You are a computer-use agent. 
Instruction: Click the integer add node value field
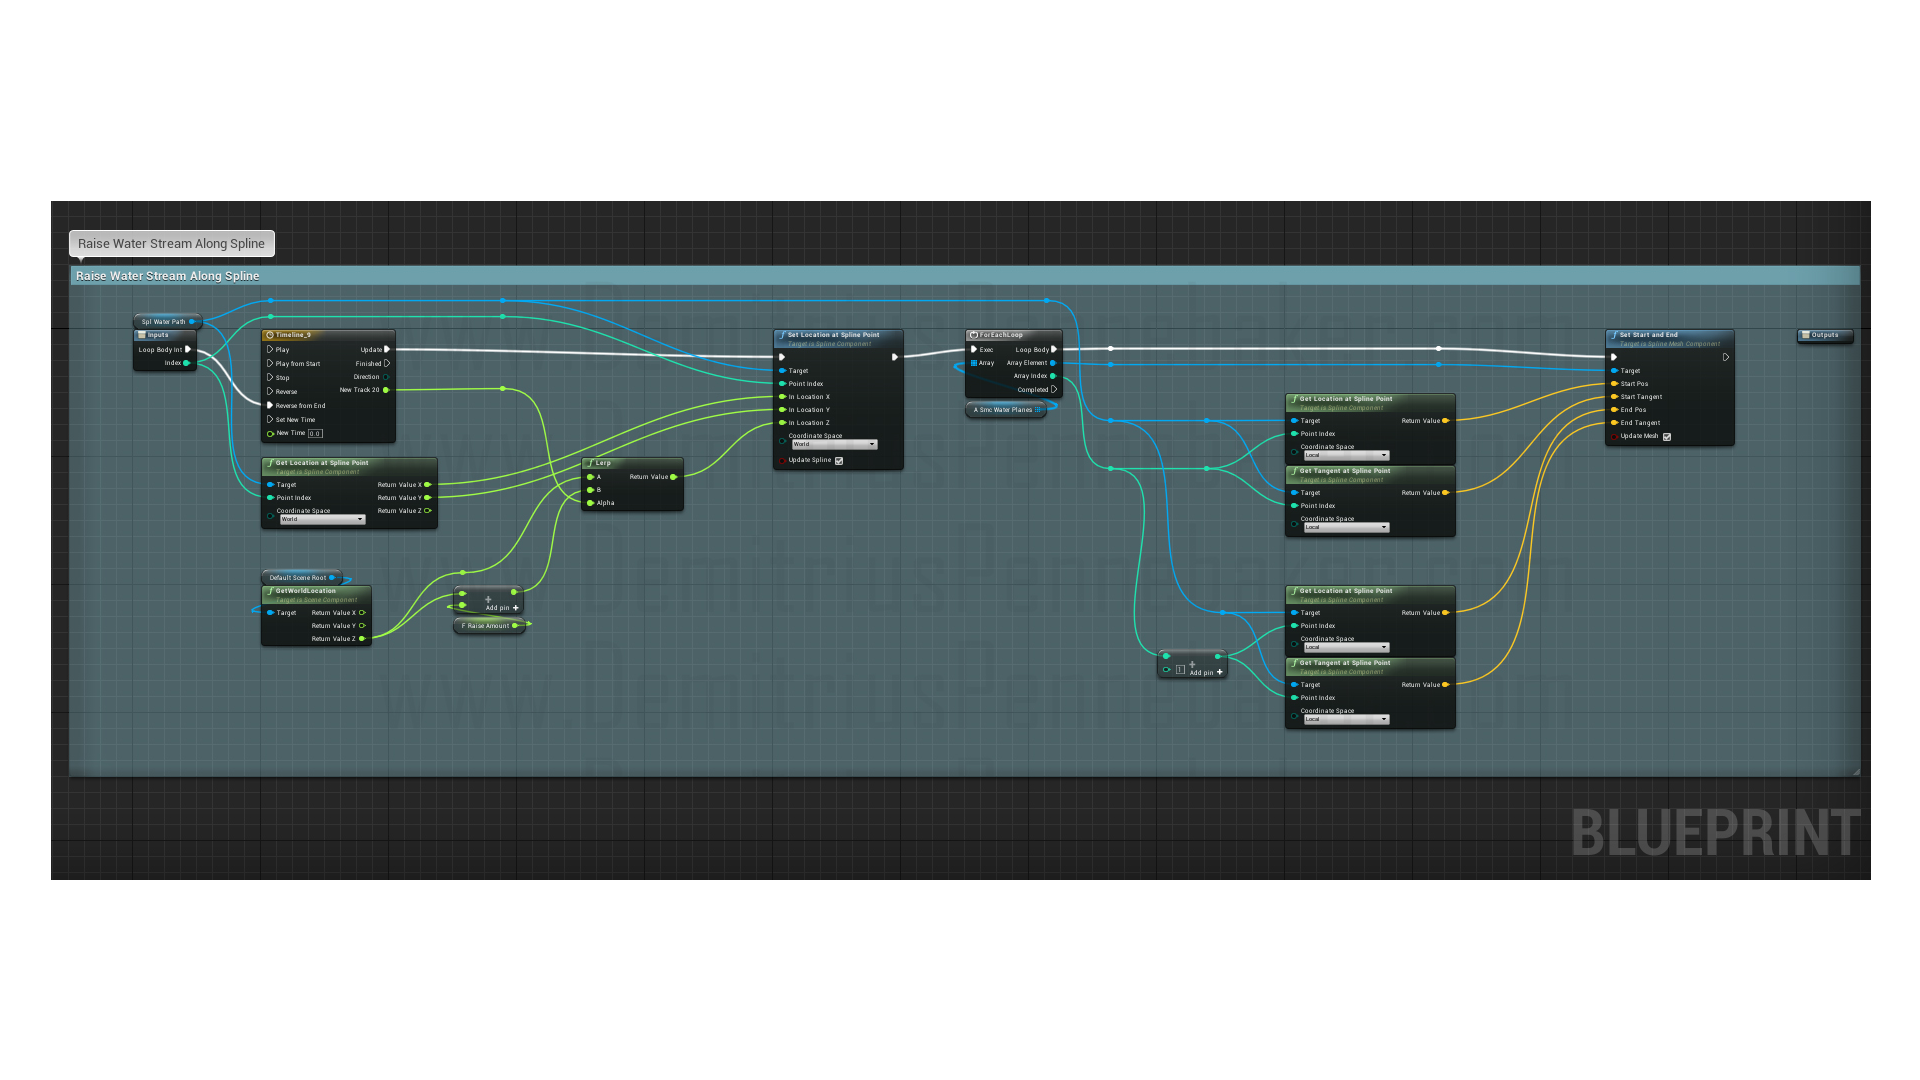[x=1181, y=670]
